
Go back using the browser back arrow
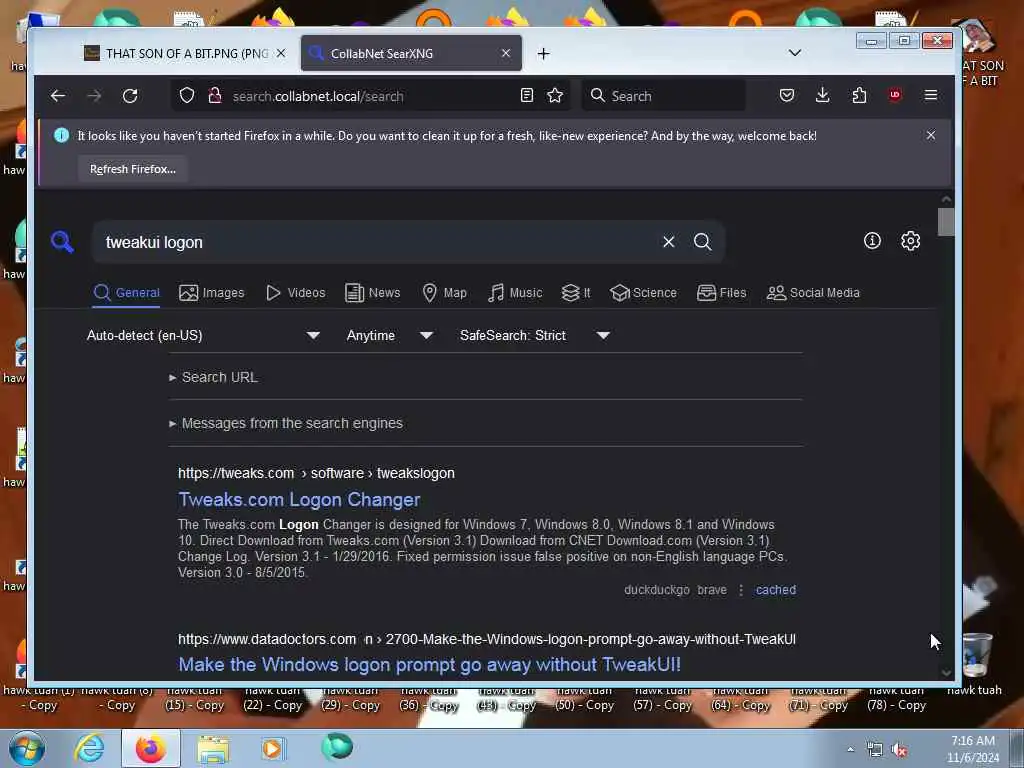[57, 96]
